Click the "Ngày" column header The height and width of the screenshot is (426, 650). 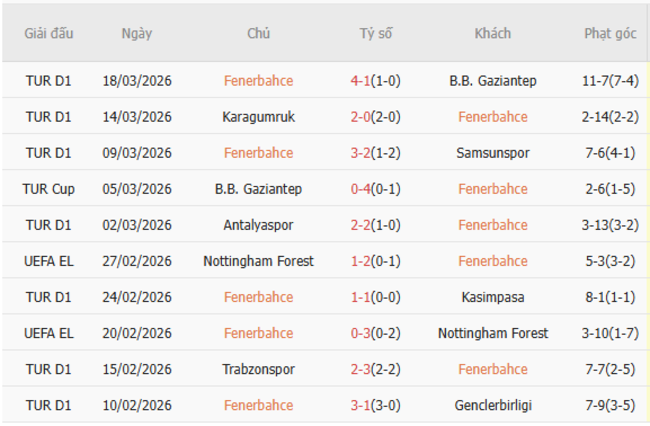137,33
